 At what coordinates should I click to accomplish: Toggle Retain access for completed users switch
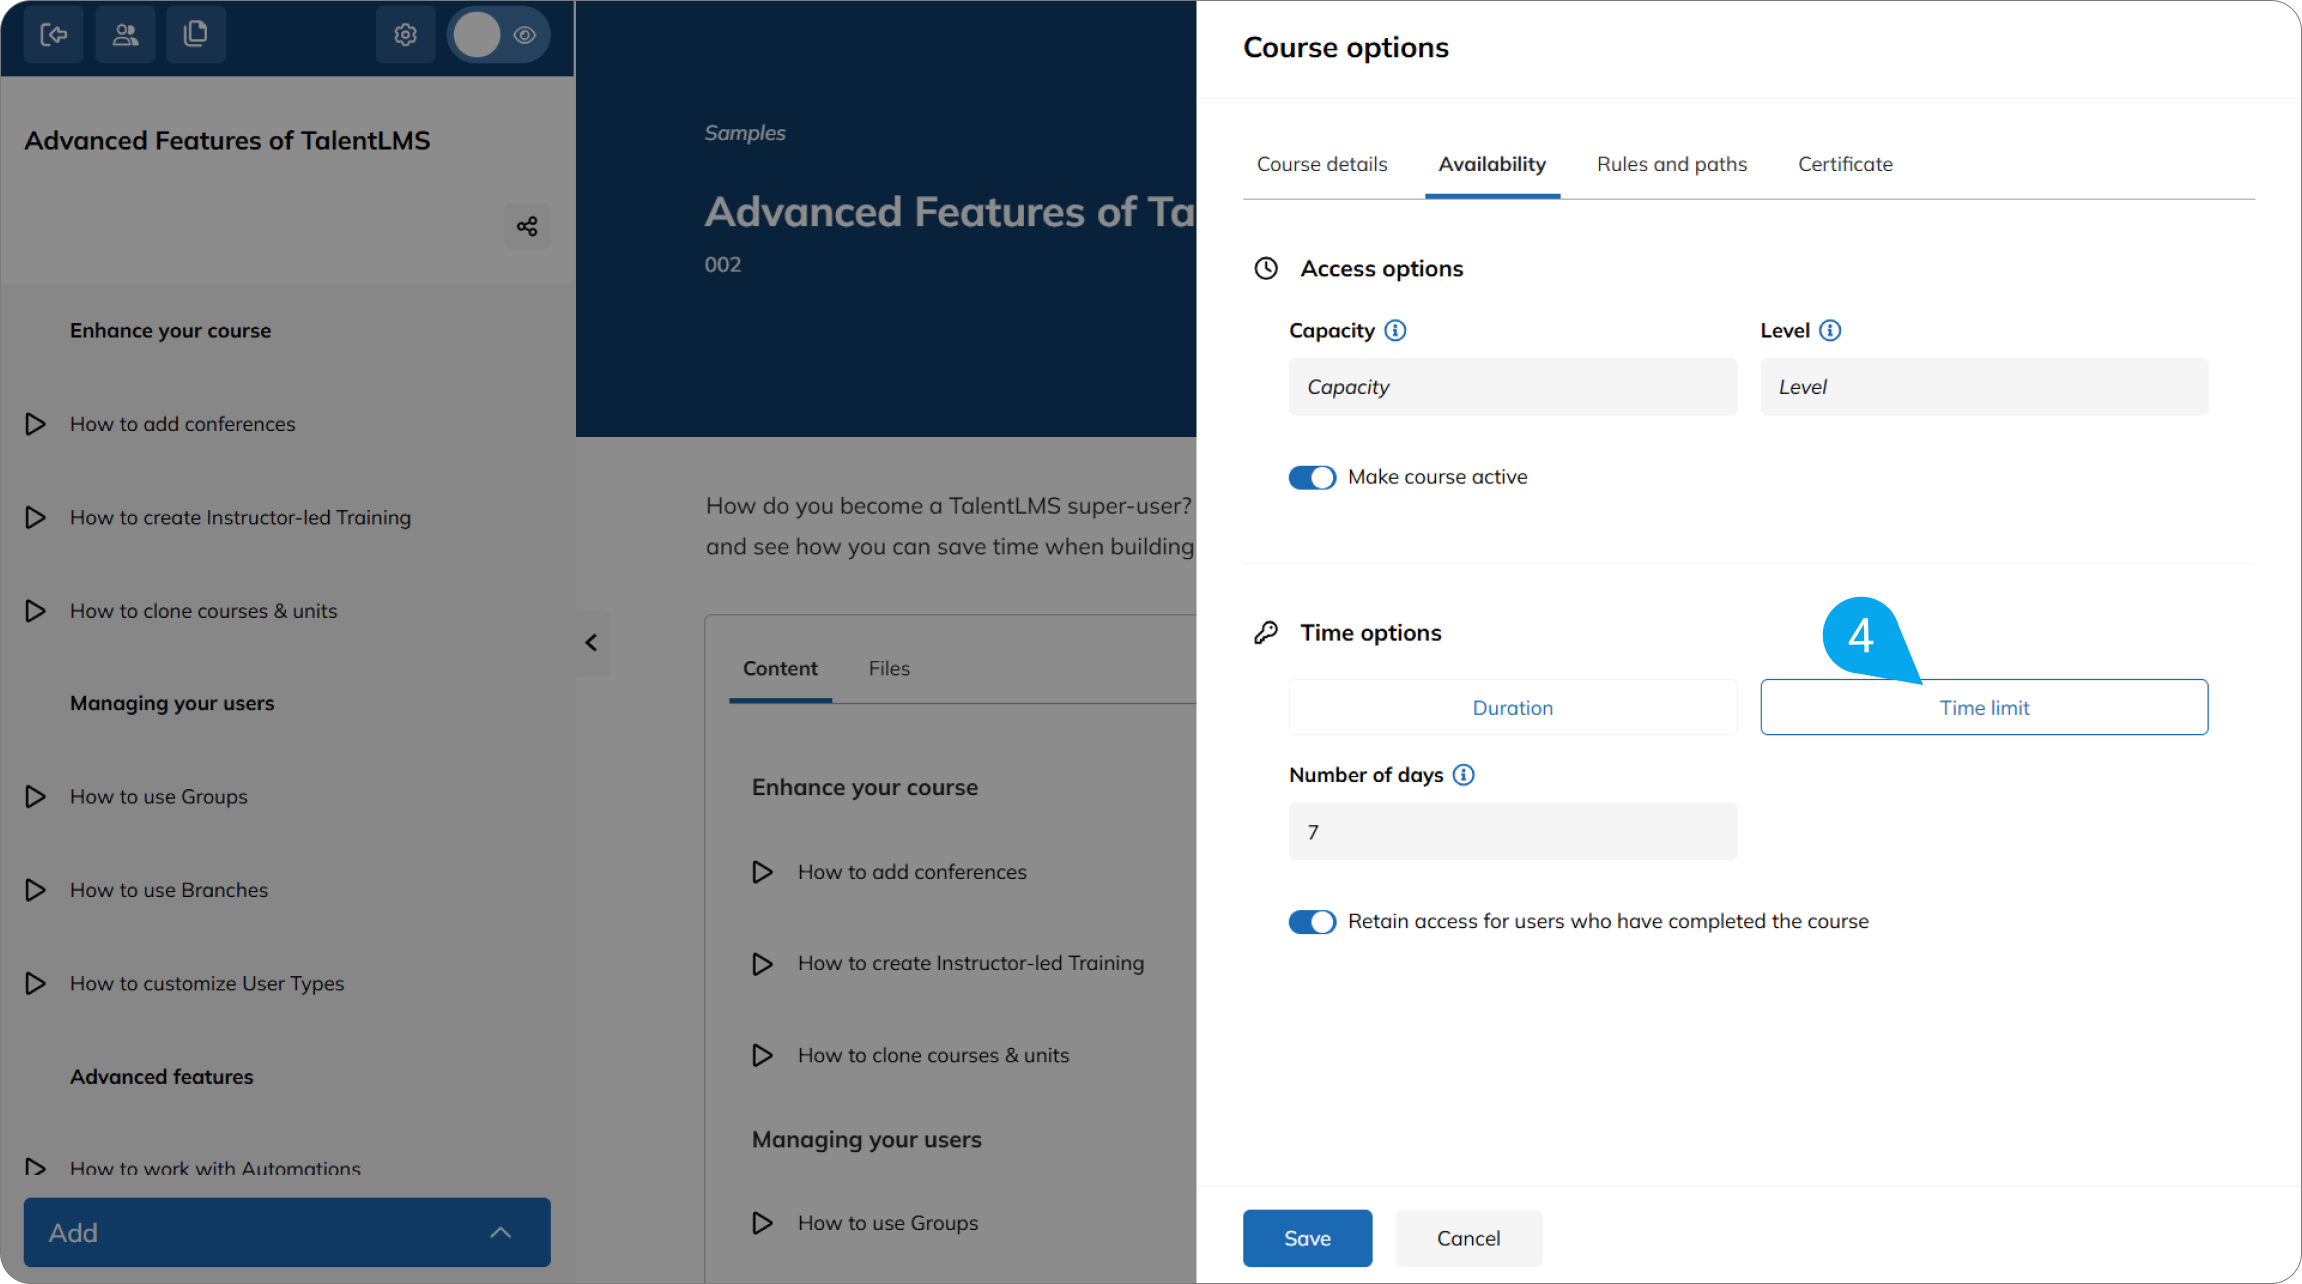coord(1312,921)
